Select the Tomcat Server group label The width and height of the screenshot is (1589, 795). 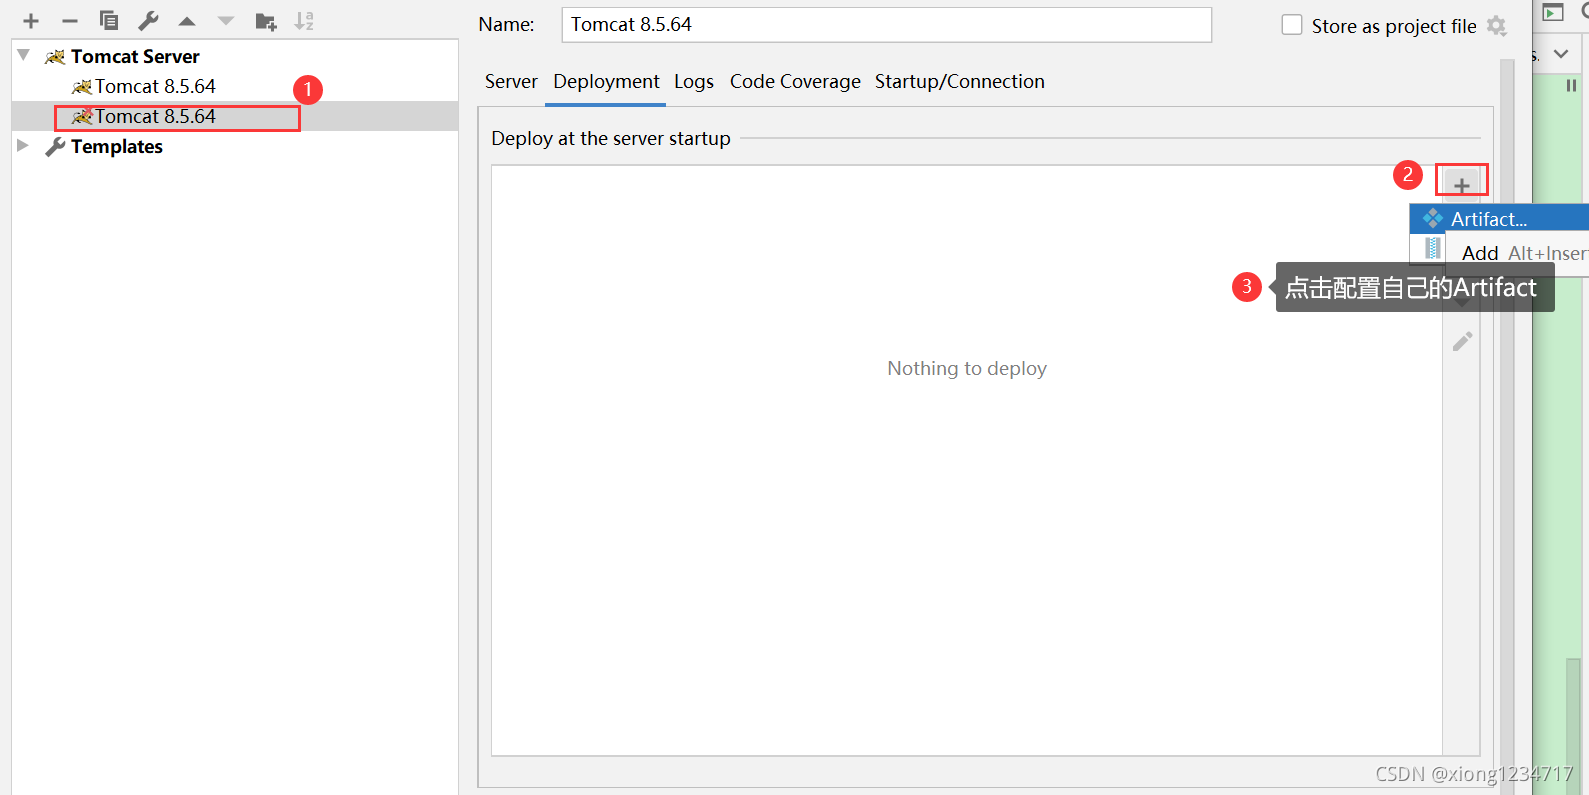pos(135,56)
